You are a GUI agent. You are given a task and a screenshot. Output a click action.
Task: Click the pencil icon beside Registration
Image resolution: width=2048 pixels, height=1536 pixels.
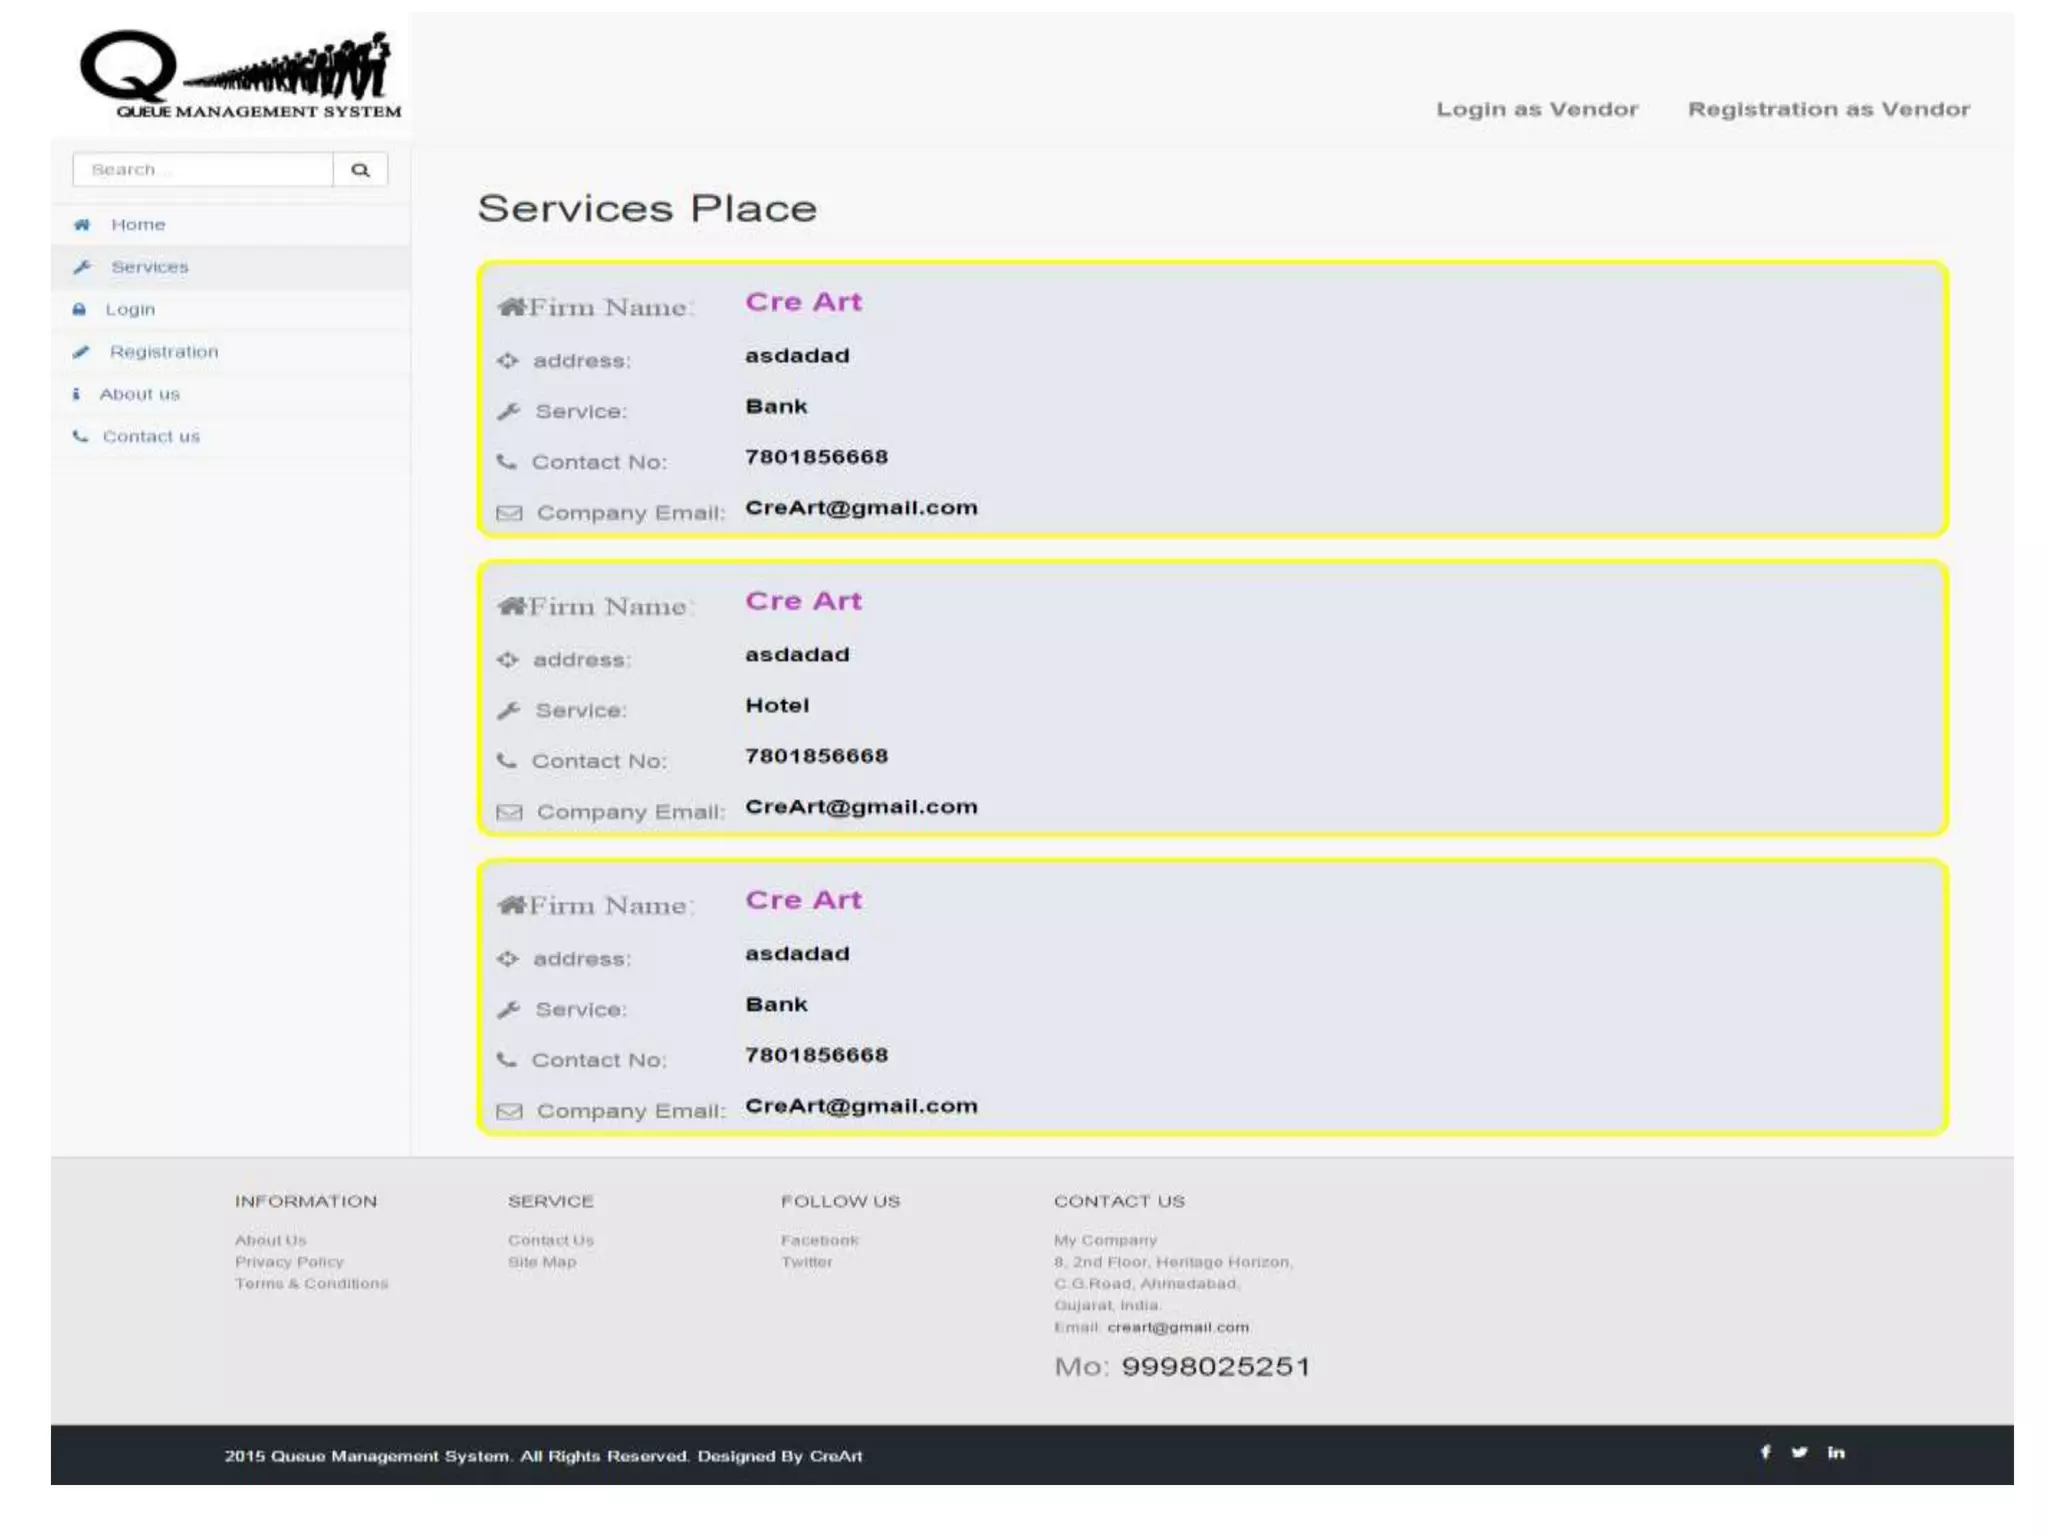81,352
